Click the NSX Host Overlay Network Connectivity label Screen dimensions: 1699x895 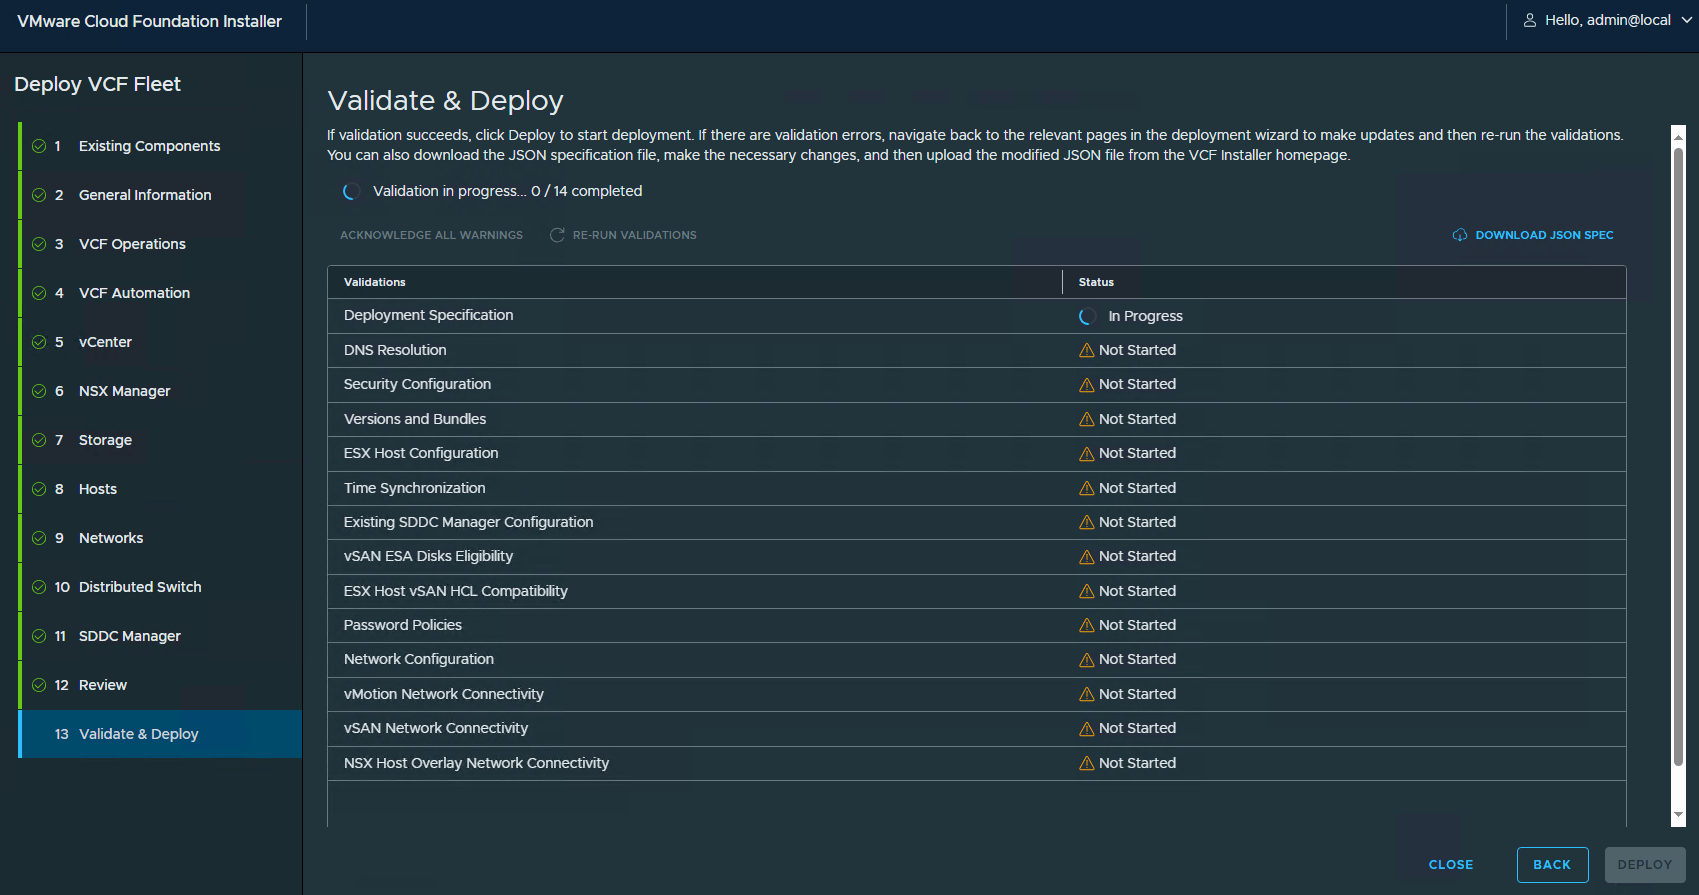point(476,763)
